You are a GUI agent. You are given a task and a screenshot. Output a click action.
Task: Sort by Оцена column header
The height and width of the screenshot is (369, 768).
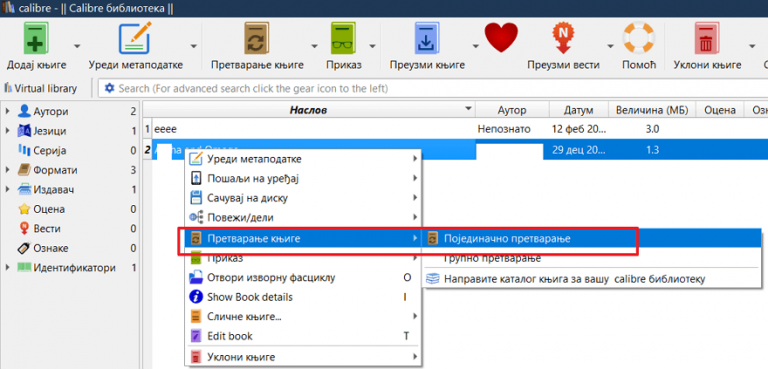click(720, 111)
